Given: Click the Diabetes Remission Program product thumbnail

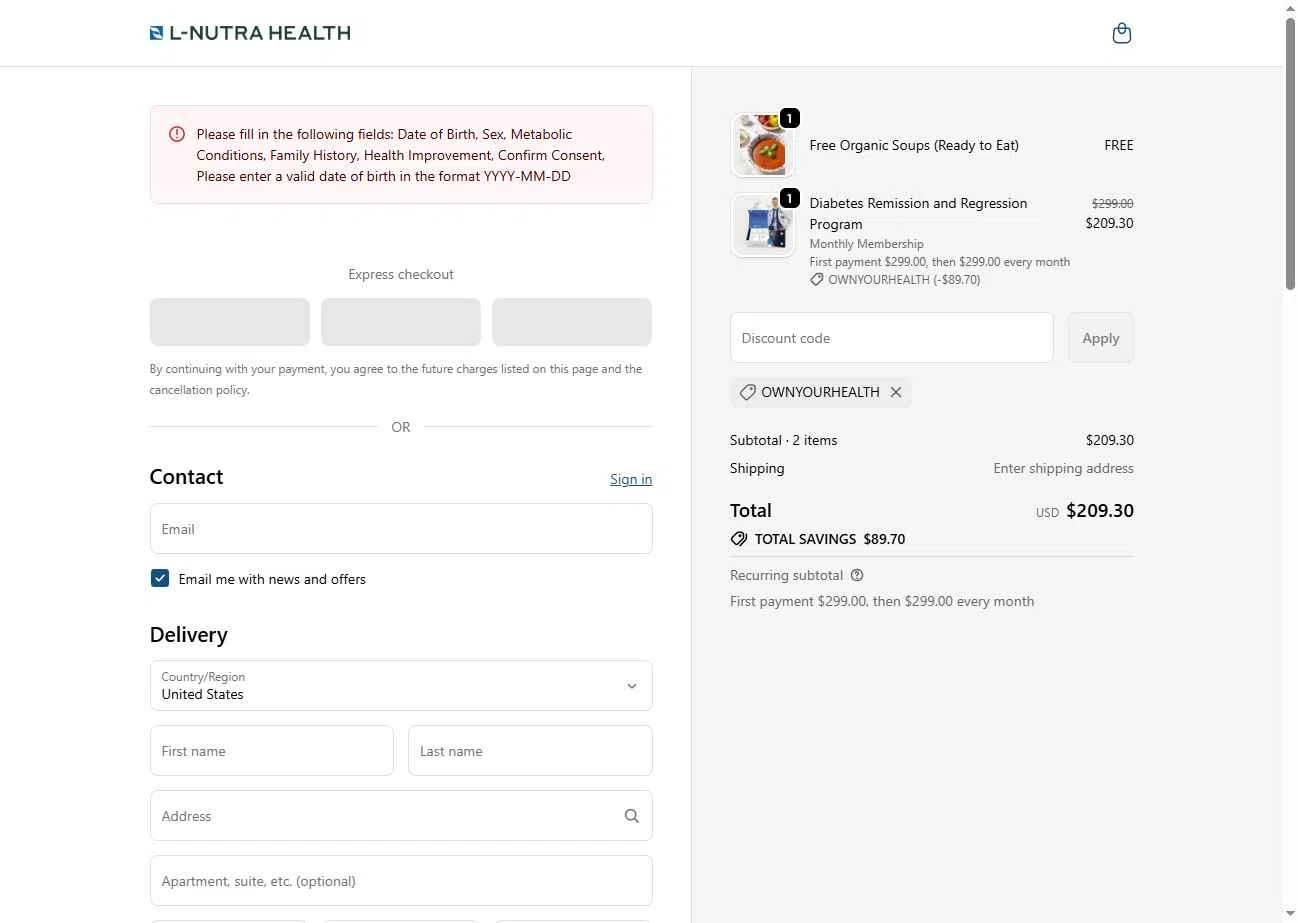Looking at the screenshot, I should (763, 225).
